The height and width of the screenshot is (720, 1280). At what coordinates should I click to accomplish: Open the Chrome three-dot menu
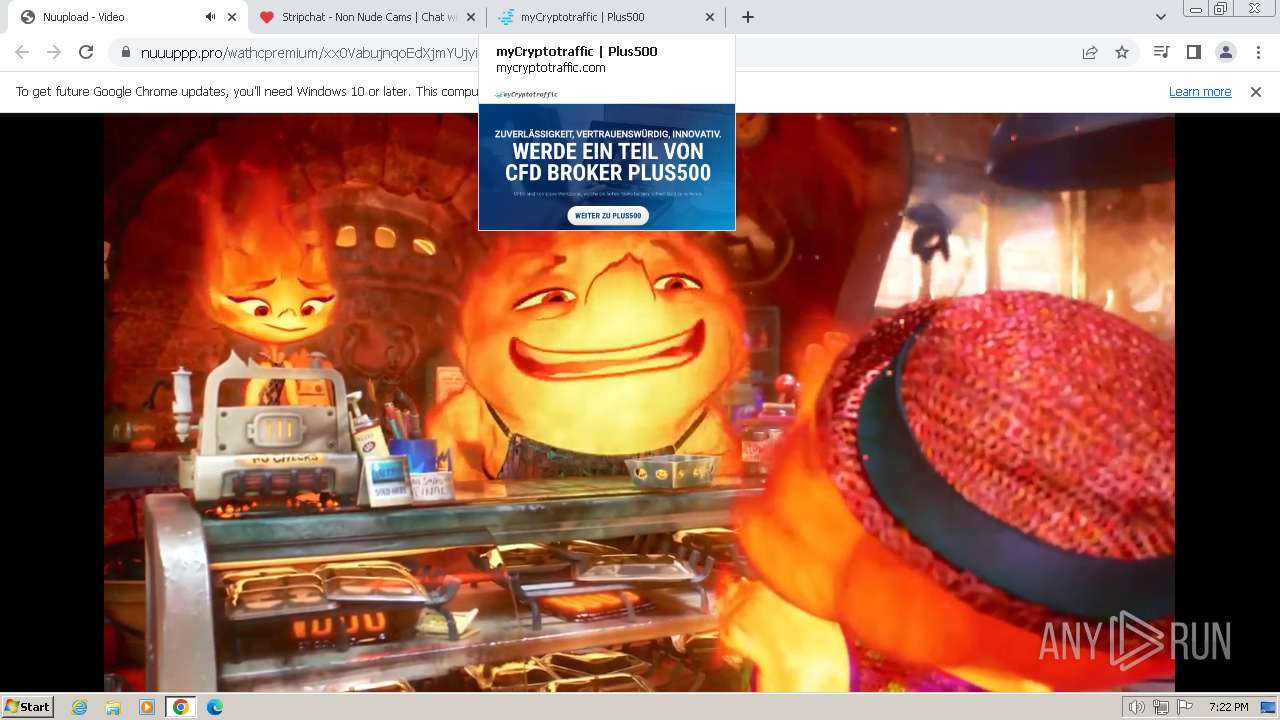point(1258,53)
